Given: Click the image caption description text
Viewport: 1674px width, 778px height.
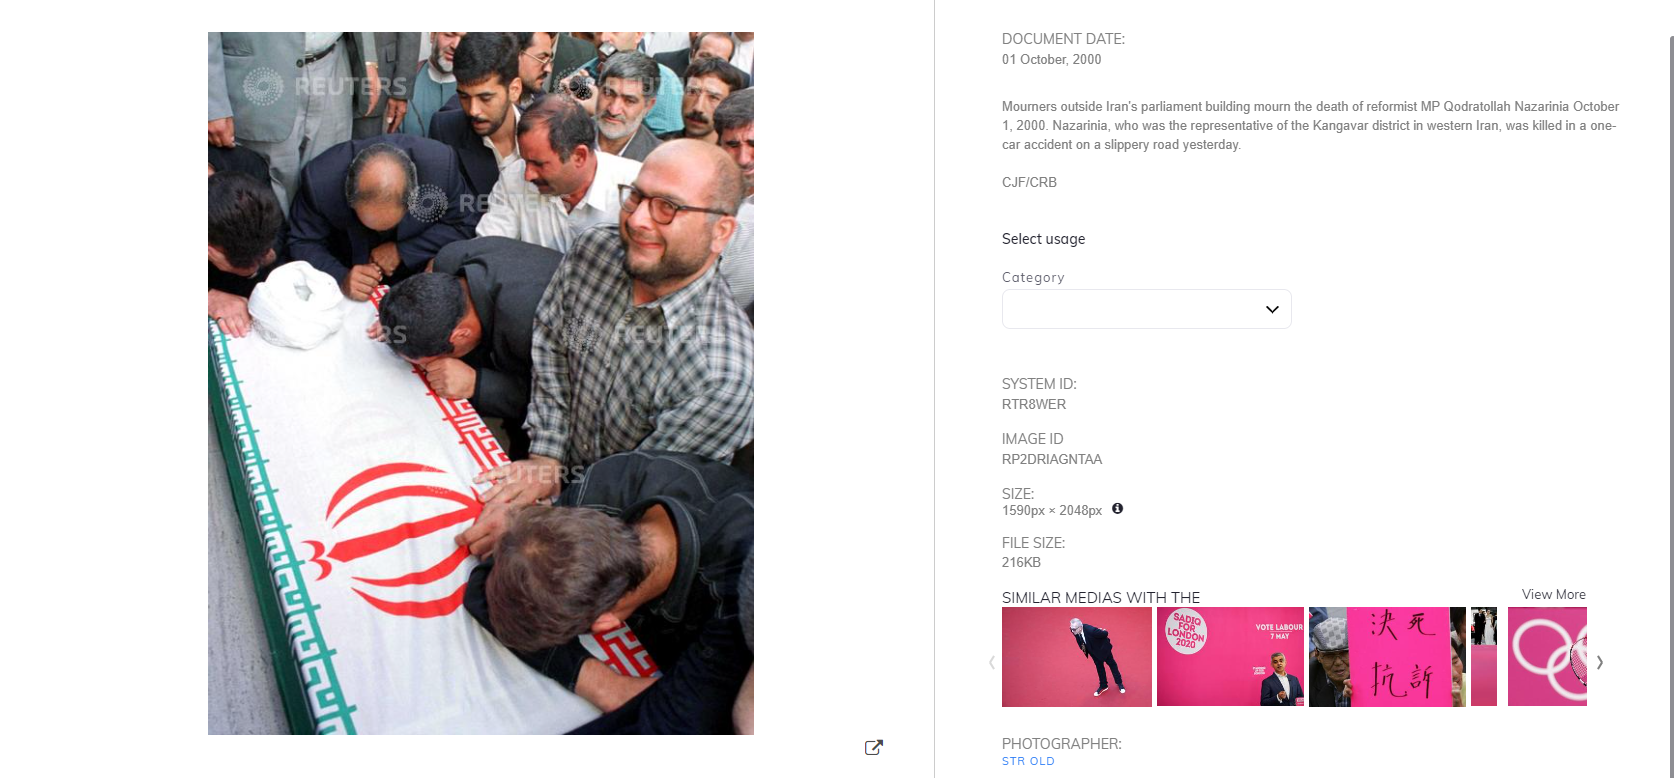Looking at the screenshot, I should [1310, 125].
